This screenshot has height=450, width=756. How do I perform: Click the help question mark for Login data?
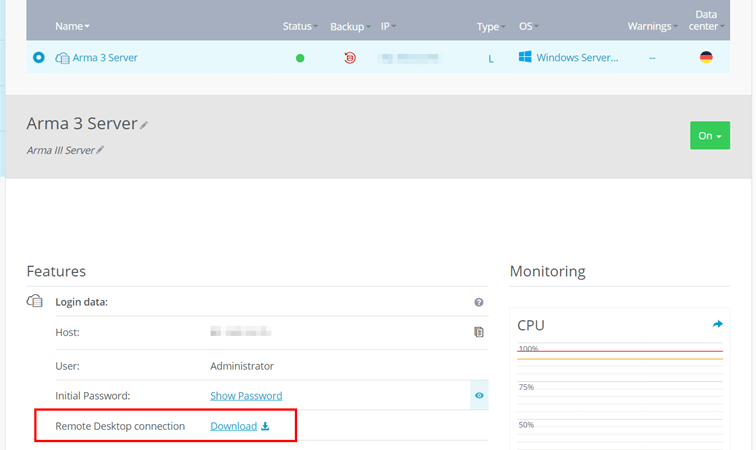(x=478, y=302)
